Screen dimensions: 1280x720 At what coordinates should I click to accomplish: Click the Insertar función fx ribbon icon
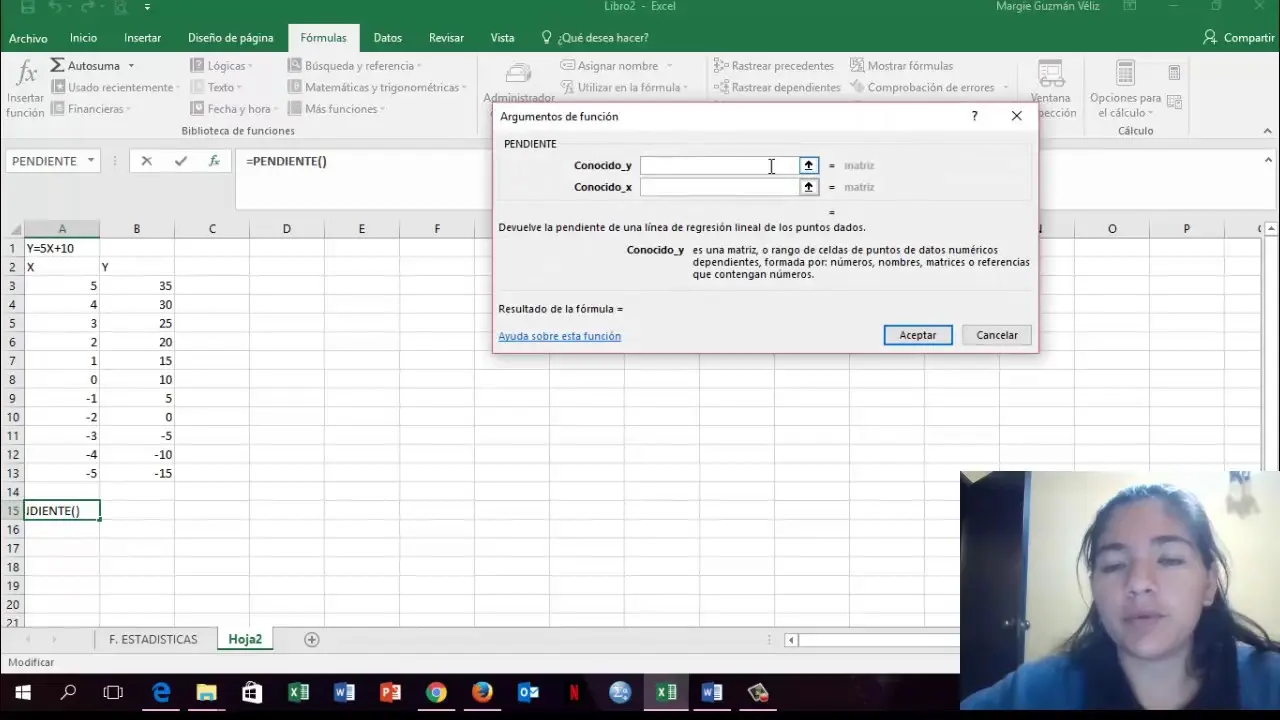point(26,88)
